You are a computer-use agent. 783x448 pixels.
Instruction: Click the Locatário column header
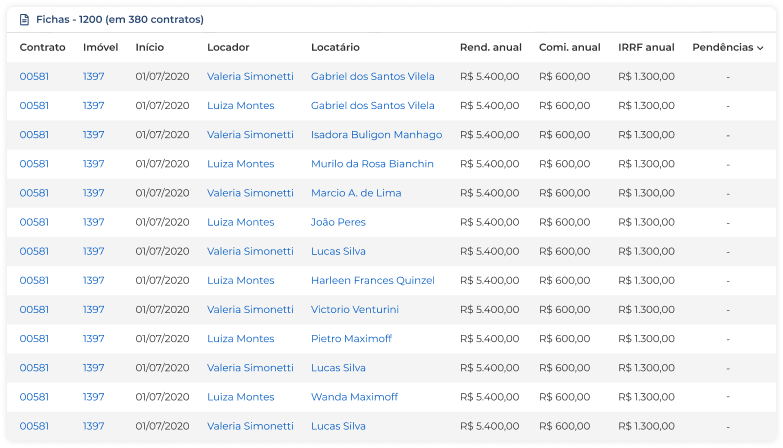point(335,47)
